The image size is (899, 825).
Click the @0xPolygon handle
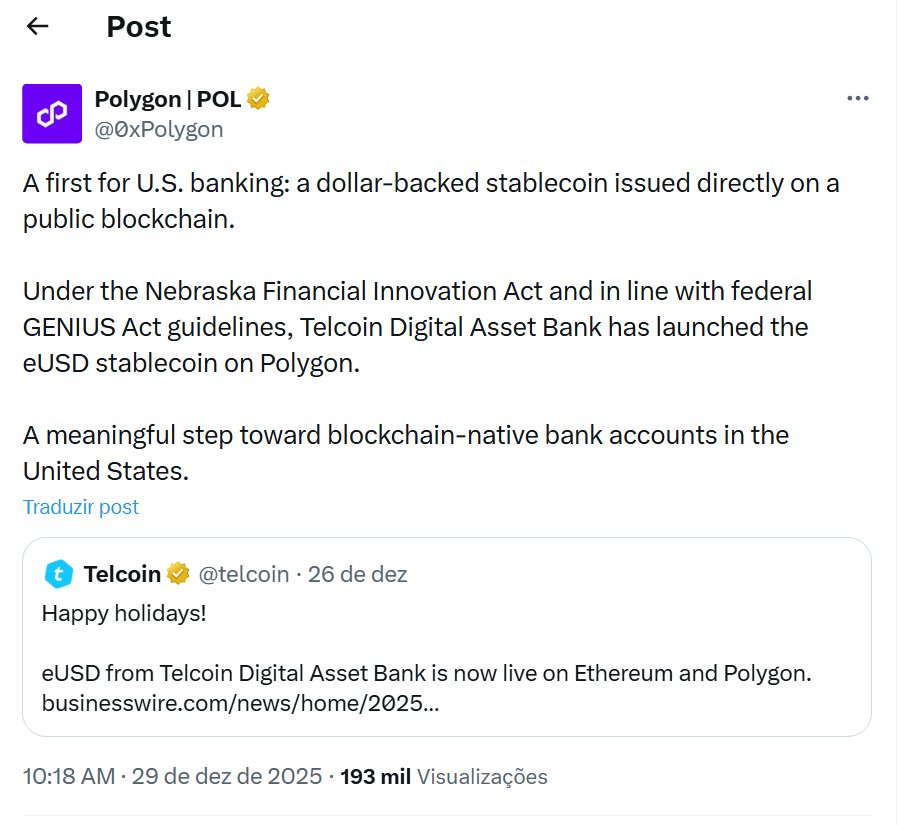click(x=158, y=129)
